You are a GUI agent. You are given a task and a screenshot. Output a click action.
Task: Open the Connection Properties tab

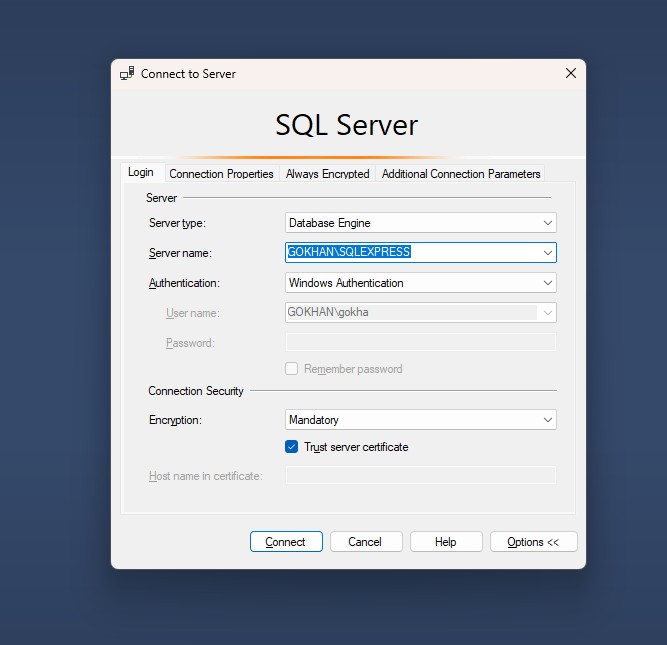(x=221, y=174)
